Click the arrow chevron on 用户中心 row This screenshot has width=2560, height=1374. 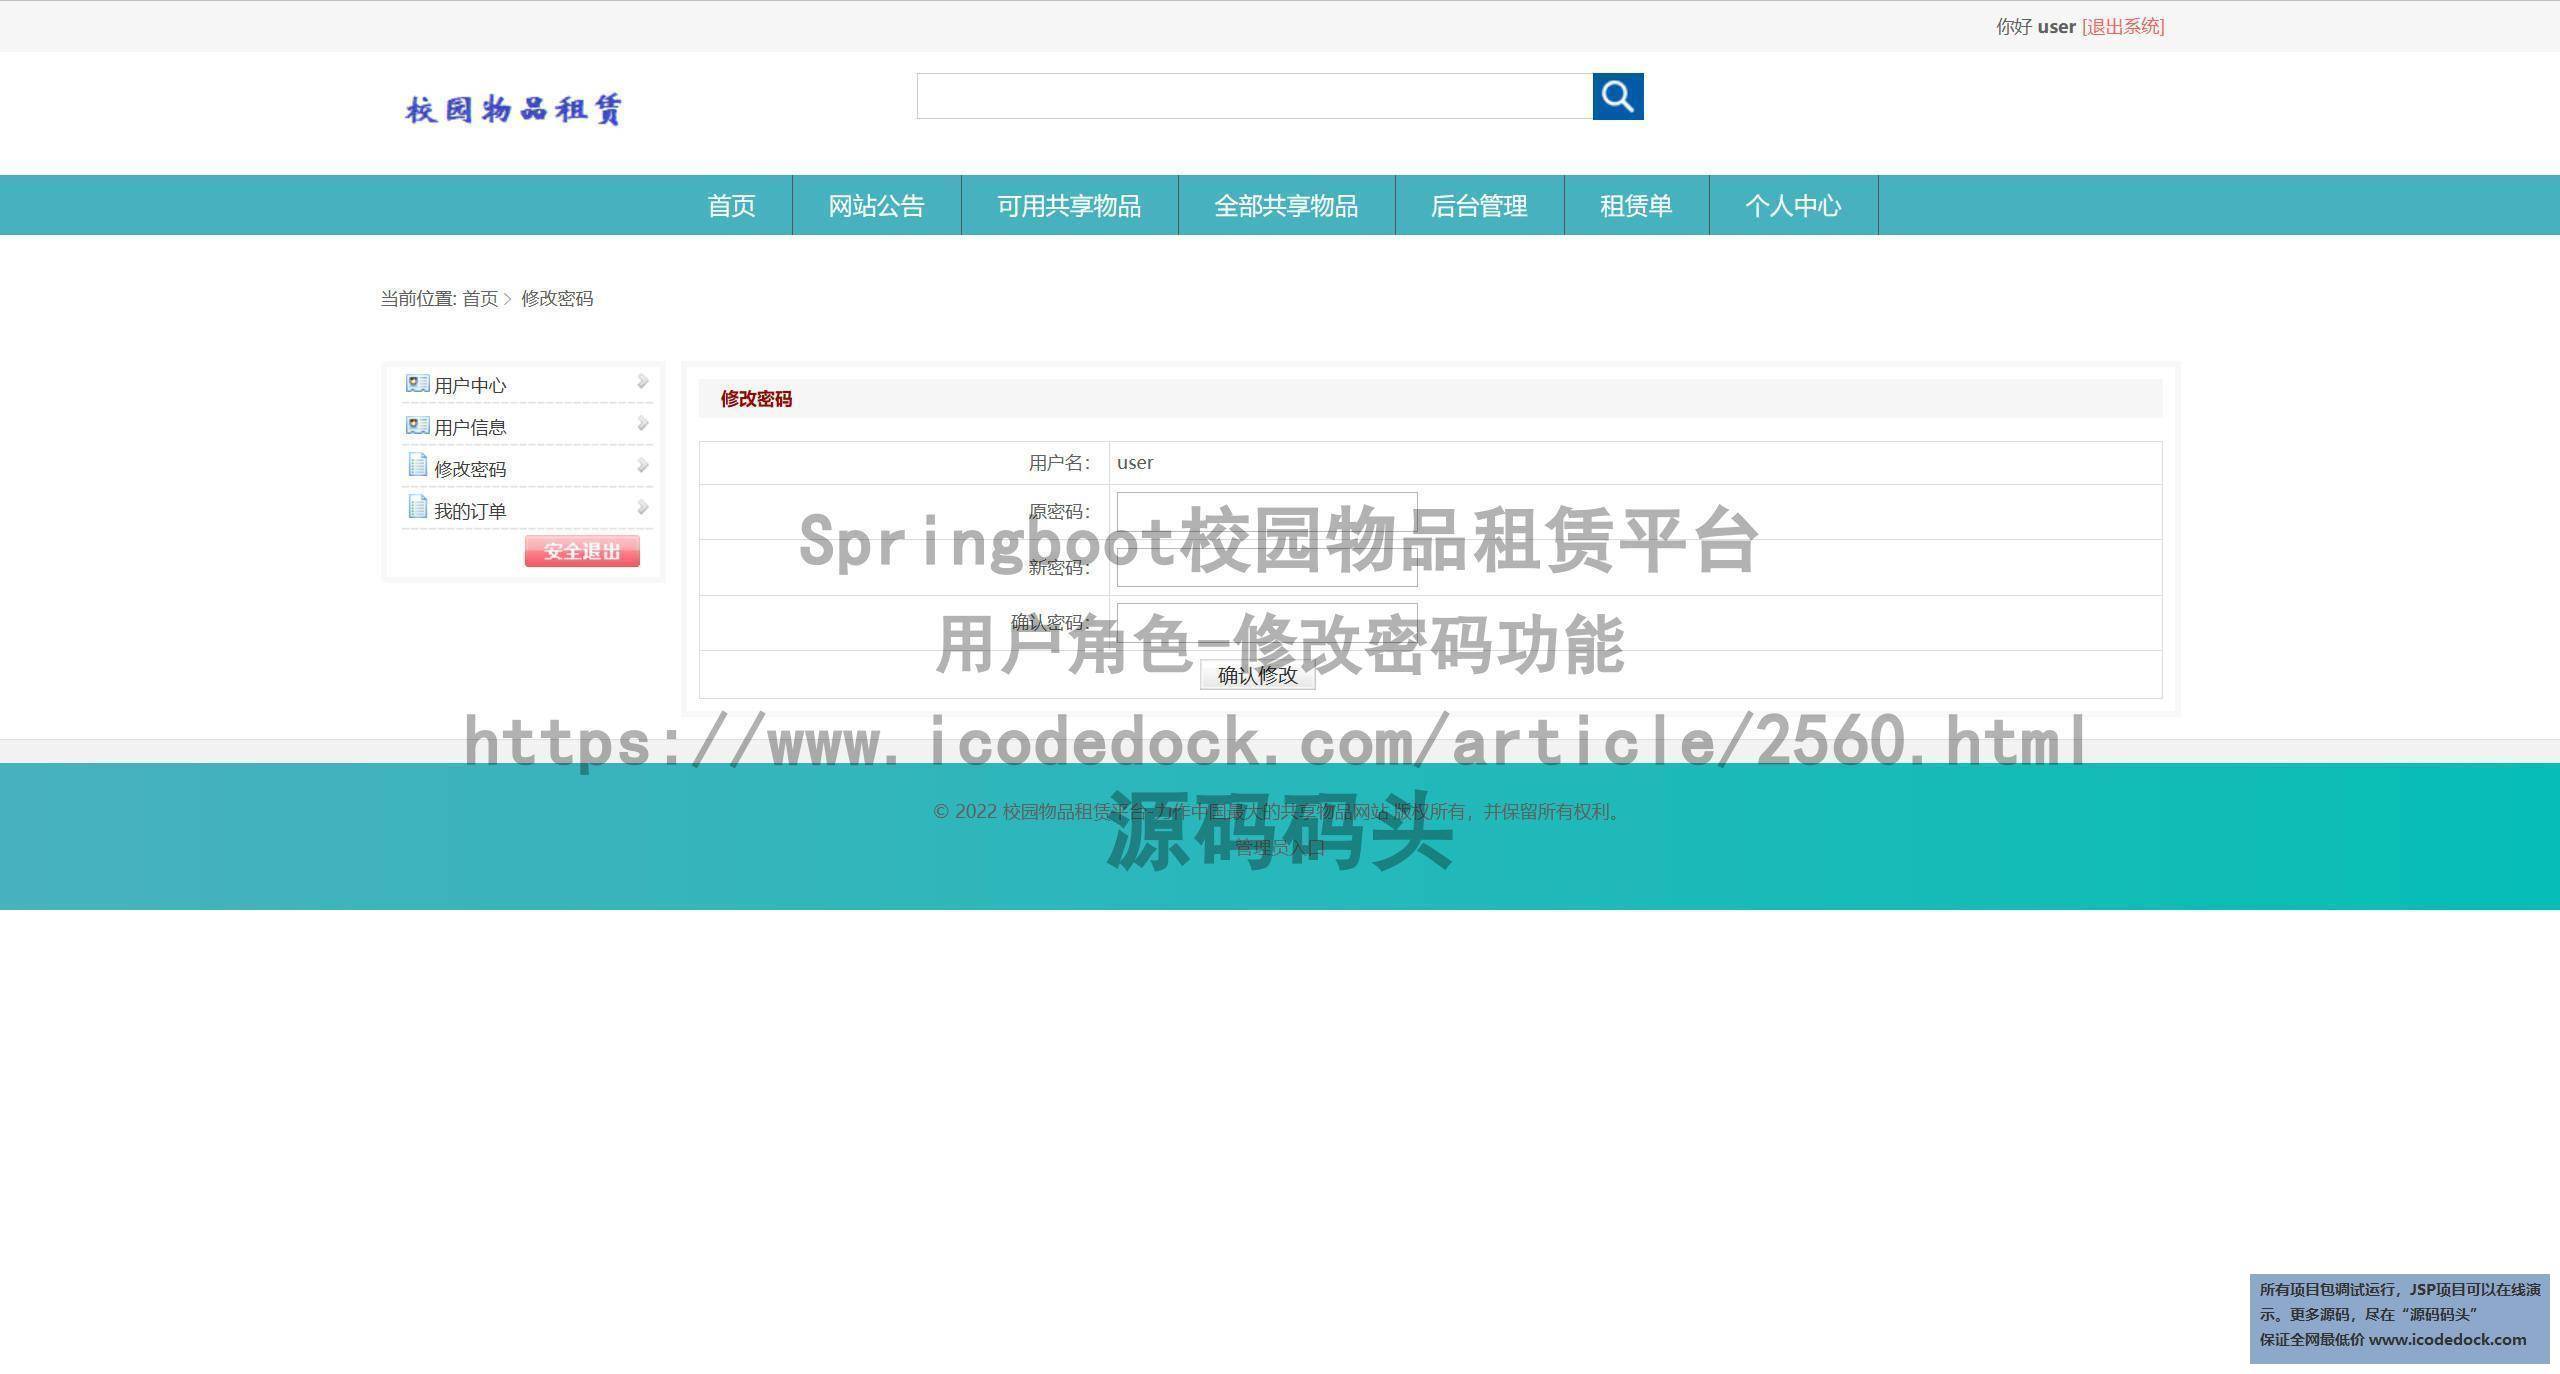click(642, 382)
